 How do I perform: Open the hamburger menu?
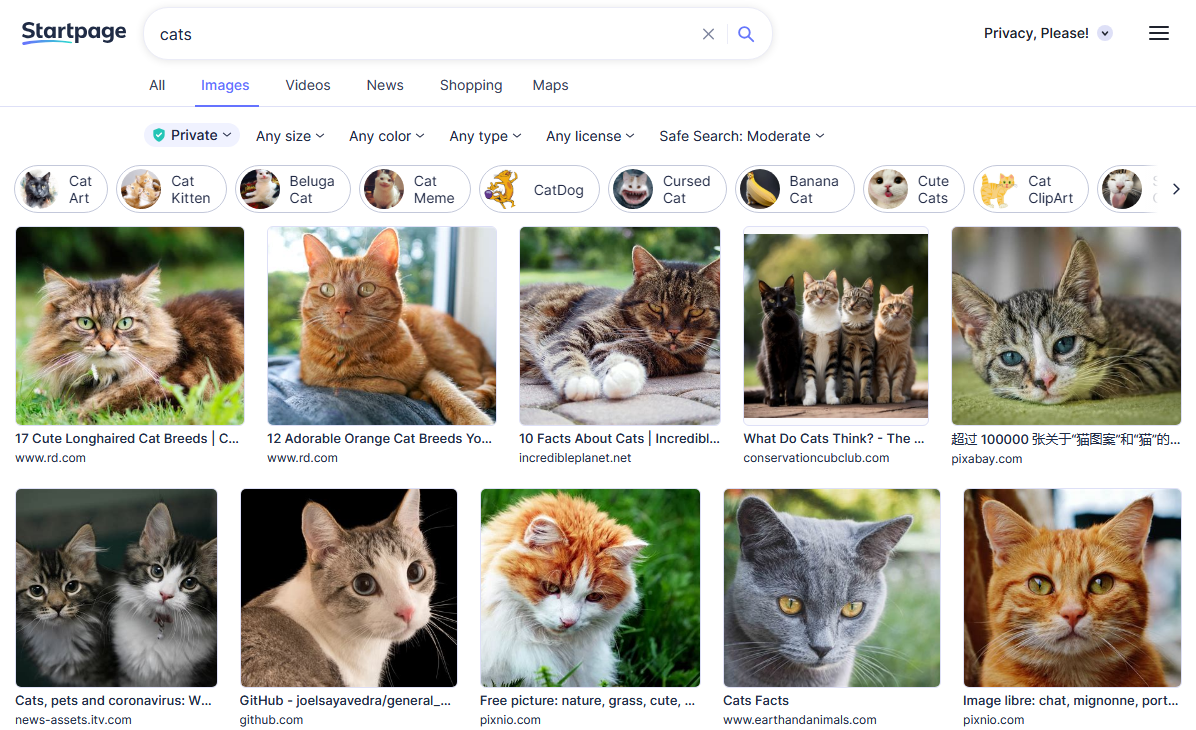click(1159, 33)
